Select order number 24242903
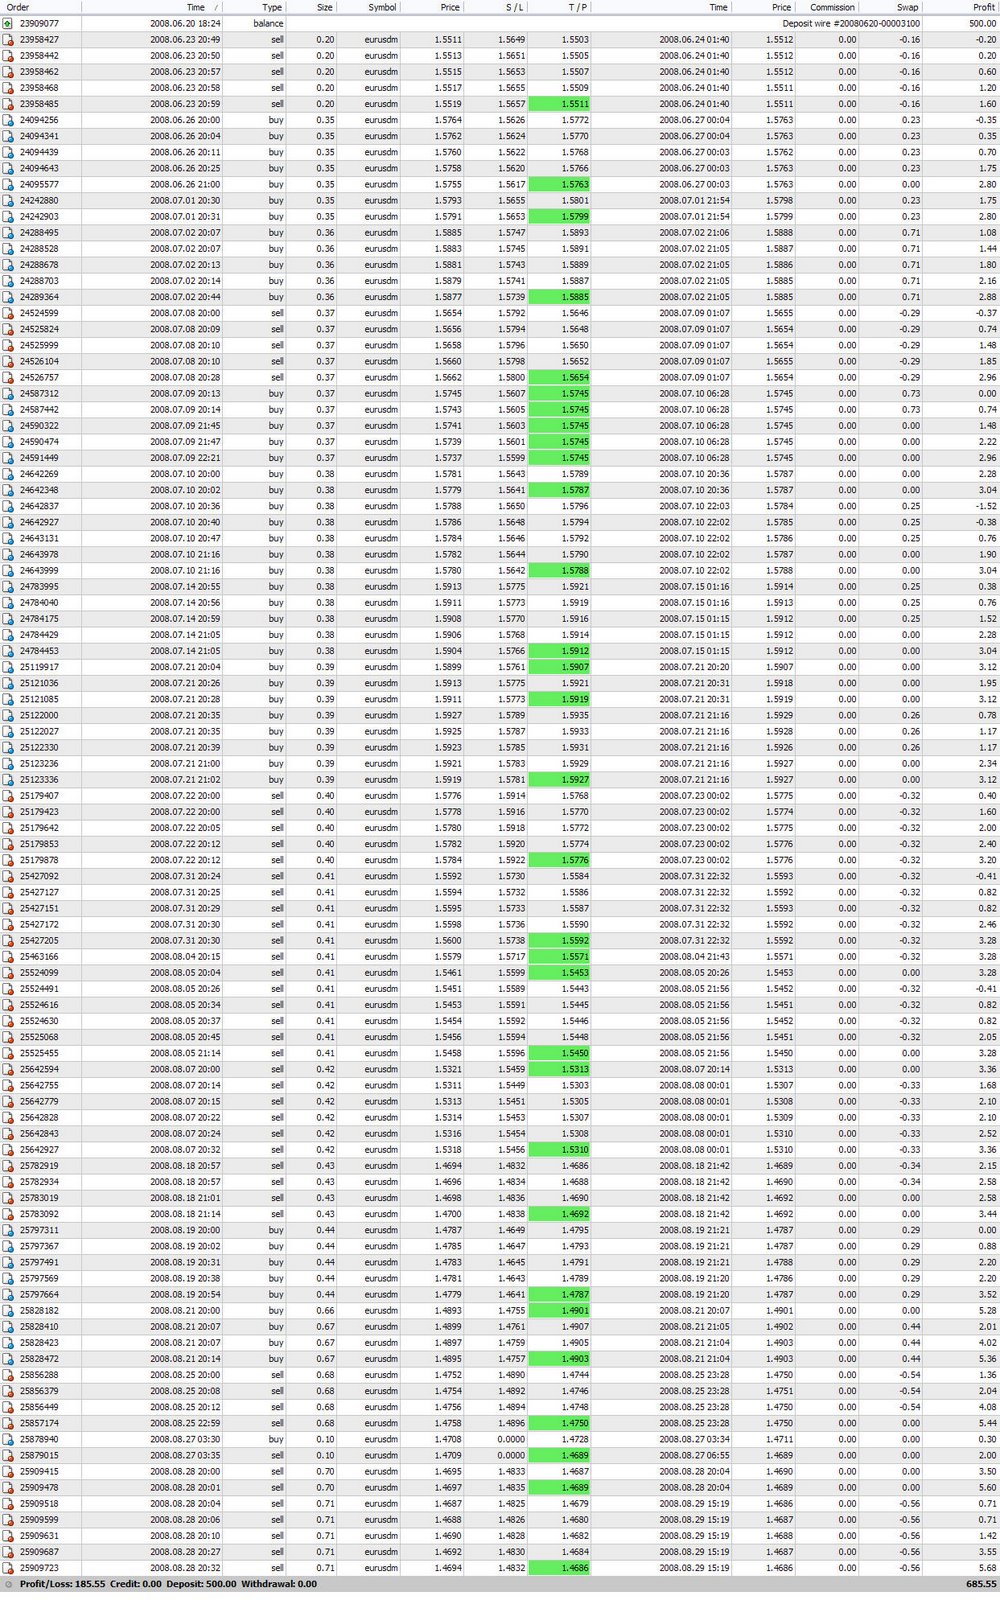The height and width of the screenshot is (1600, 1000). [x=39, y=216]
